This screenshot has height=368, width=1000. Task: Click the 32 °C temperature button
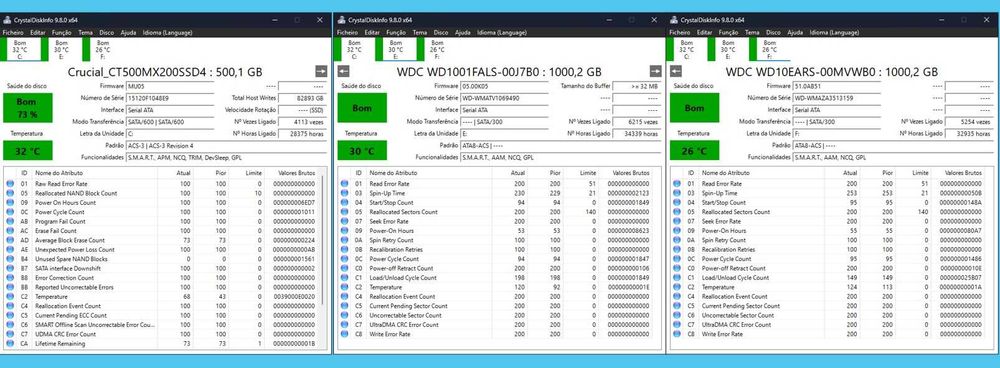[28, 151]
